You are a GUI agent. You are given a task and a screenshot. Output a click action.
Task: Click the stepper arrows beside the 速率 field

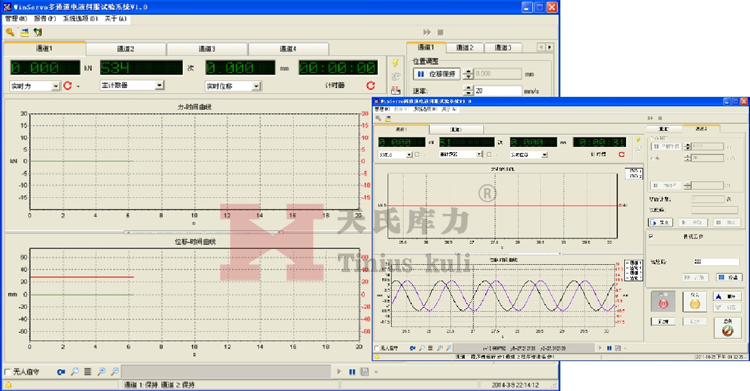[468, 90]
